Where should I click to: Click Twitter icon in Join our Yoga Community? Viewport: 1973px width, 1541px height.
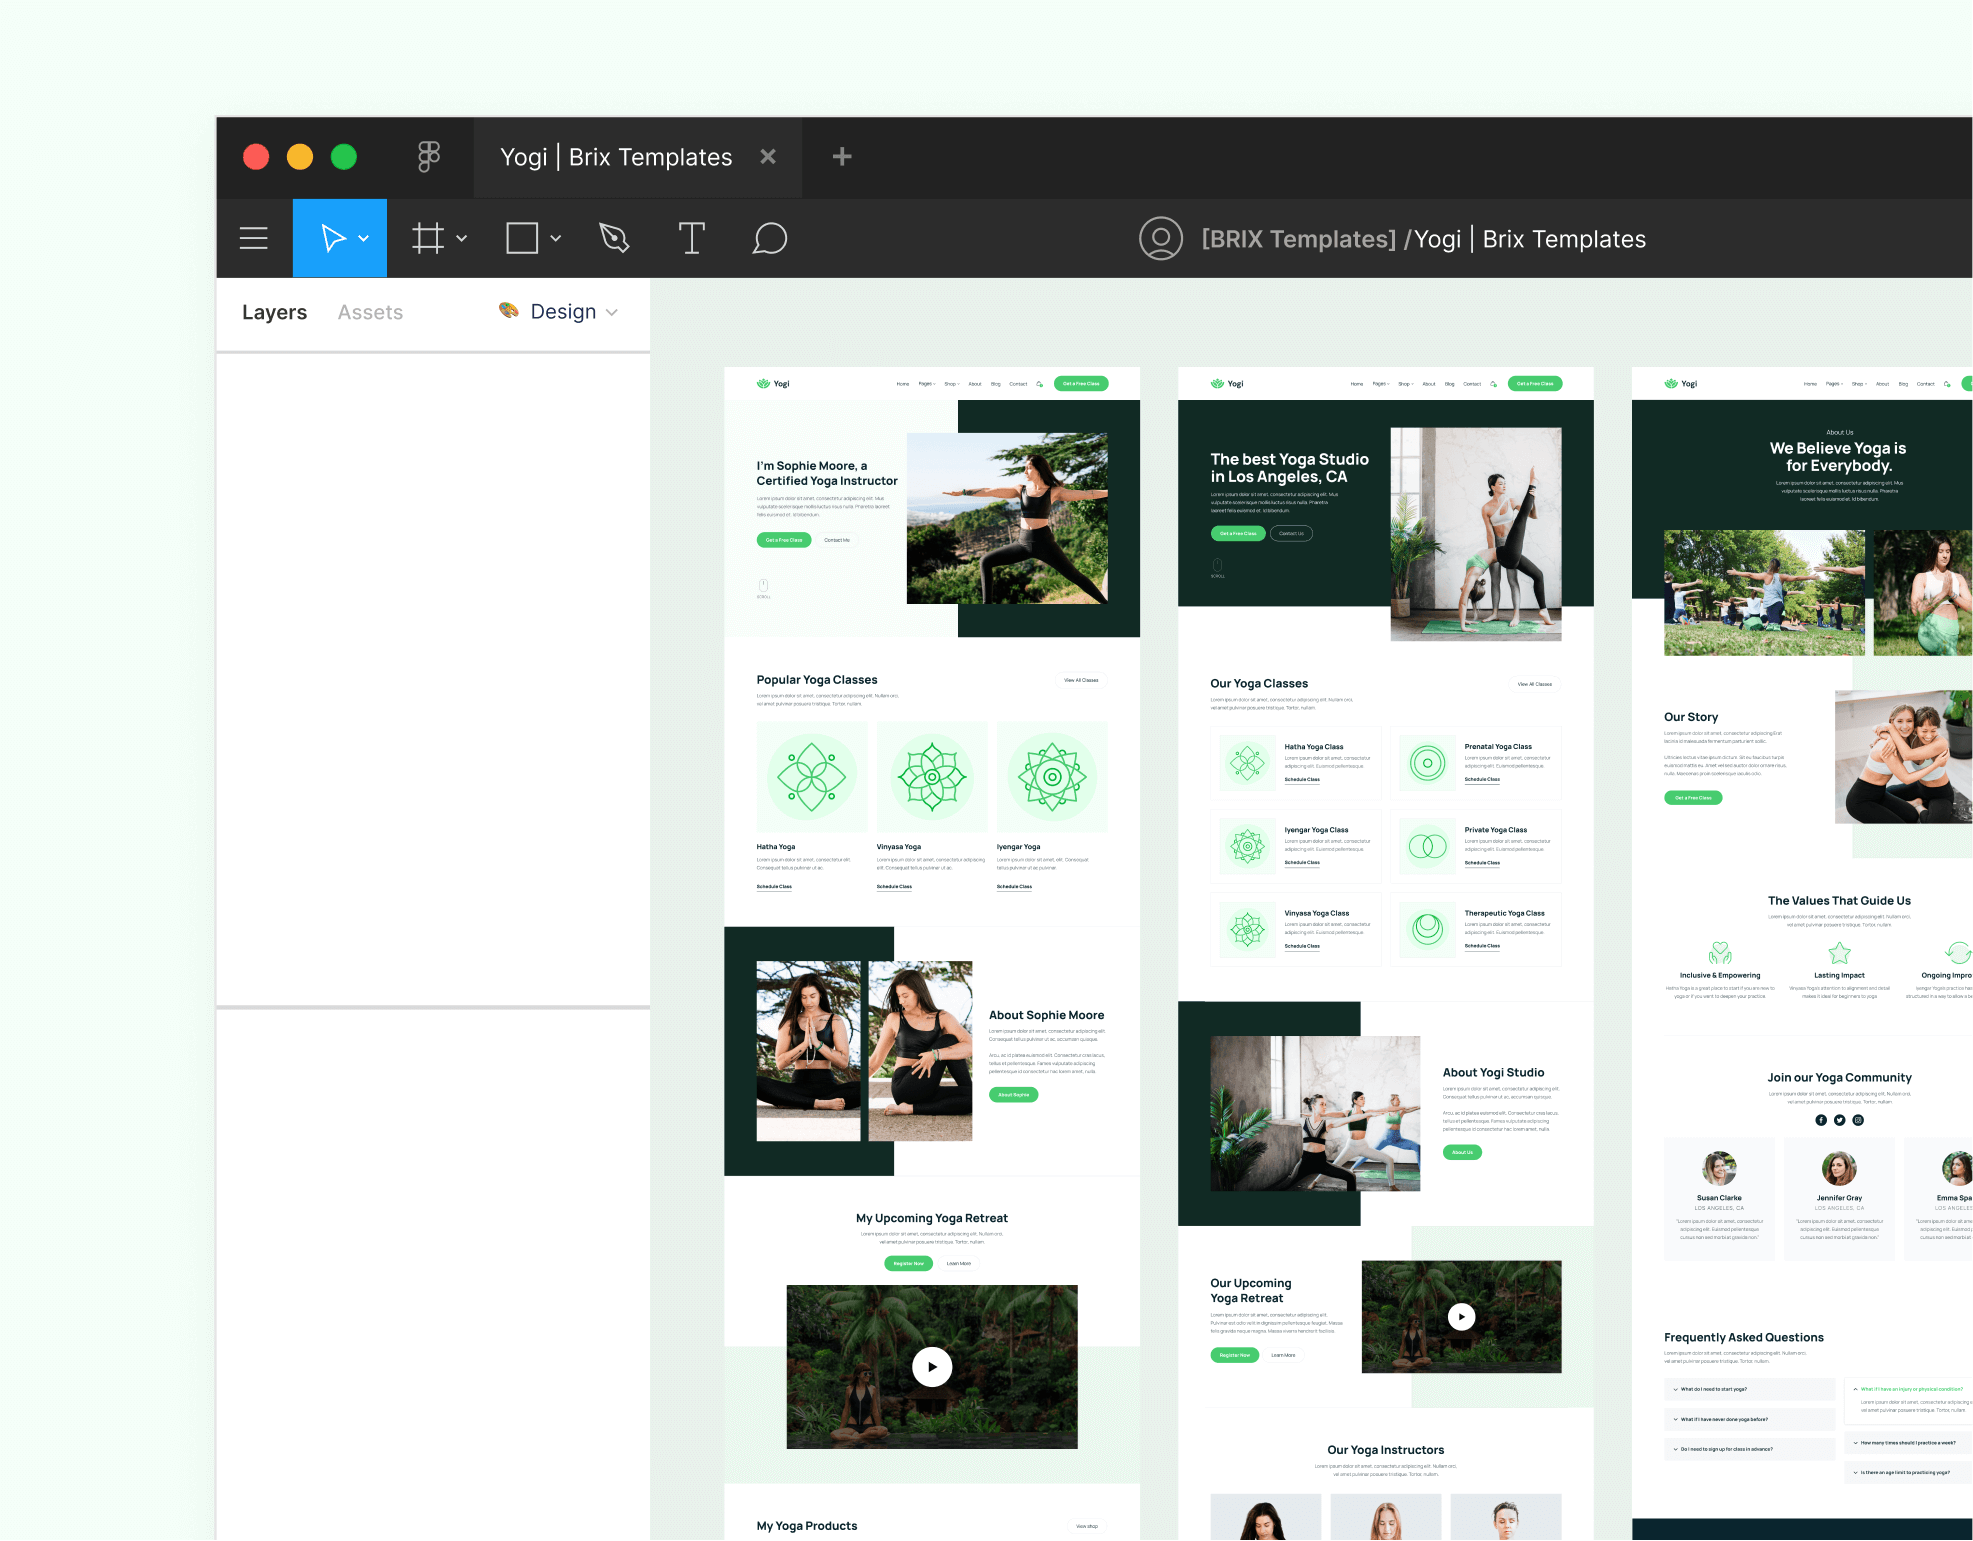(x=1839, y=1120)
